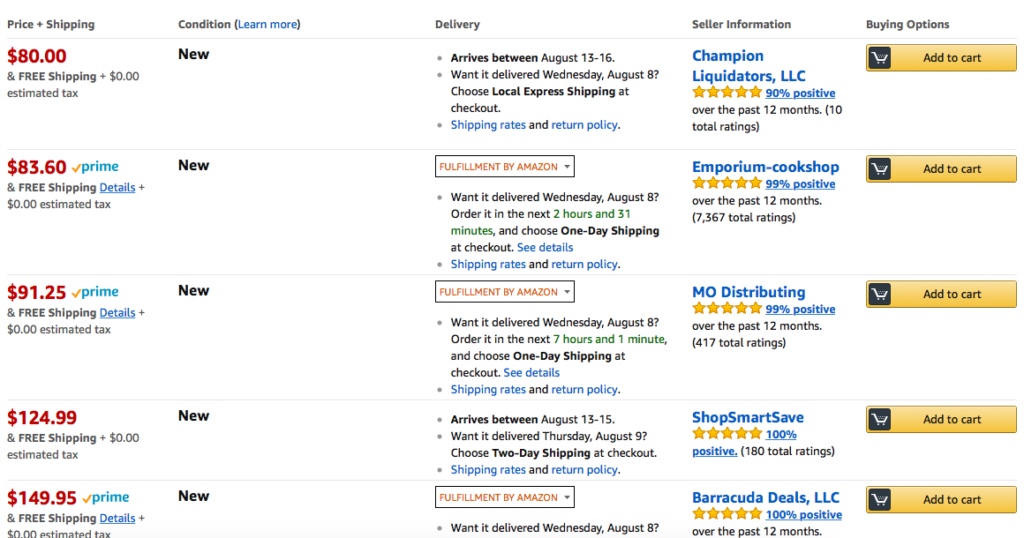
Task: Open Details link under $91.25 price
Action: [118, 313]
